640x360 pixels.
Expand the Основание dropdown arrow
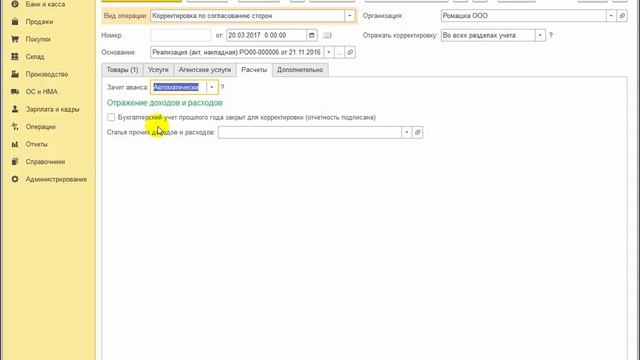point(329,52)
